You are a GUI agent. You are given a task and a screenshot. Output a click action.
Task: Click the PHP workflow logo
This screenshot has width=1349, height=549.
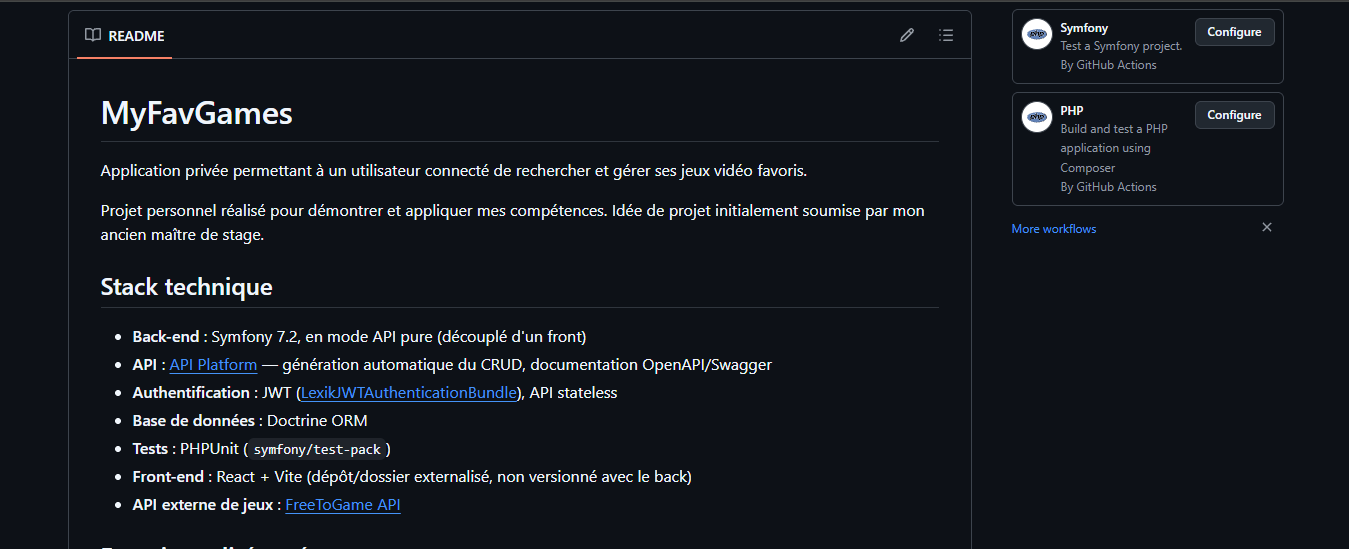[1037, 117]
